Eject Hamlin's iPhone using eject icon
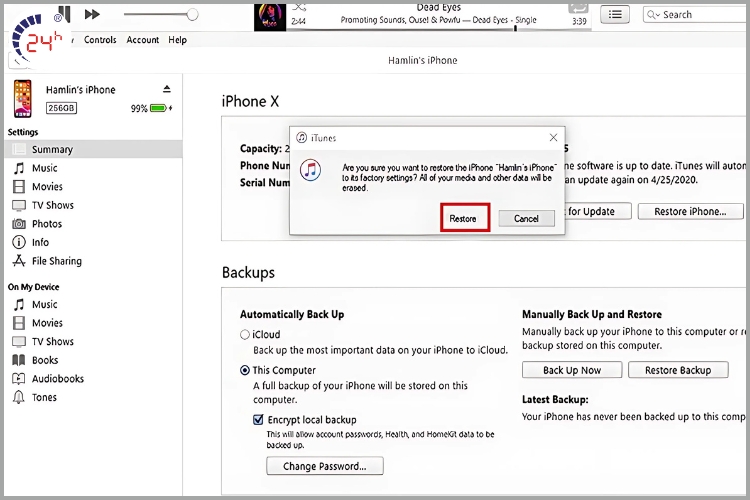Viewport: 750px width, 500px height. [x=166, y=89]
